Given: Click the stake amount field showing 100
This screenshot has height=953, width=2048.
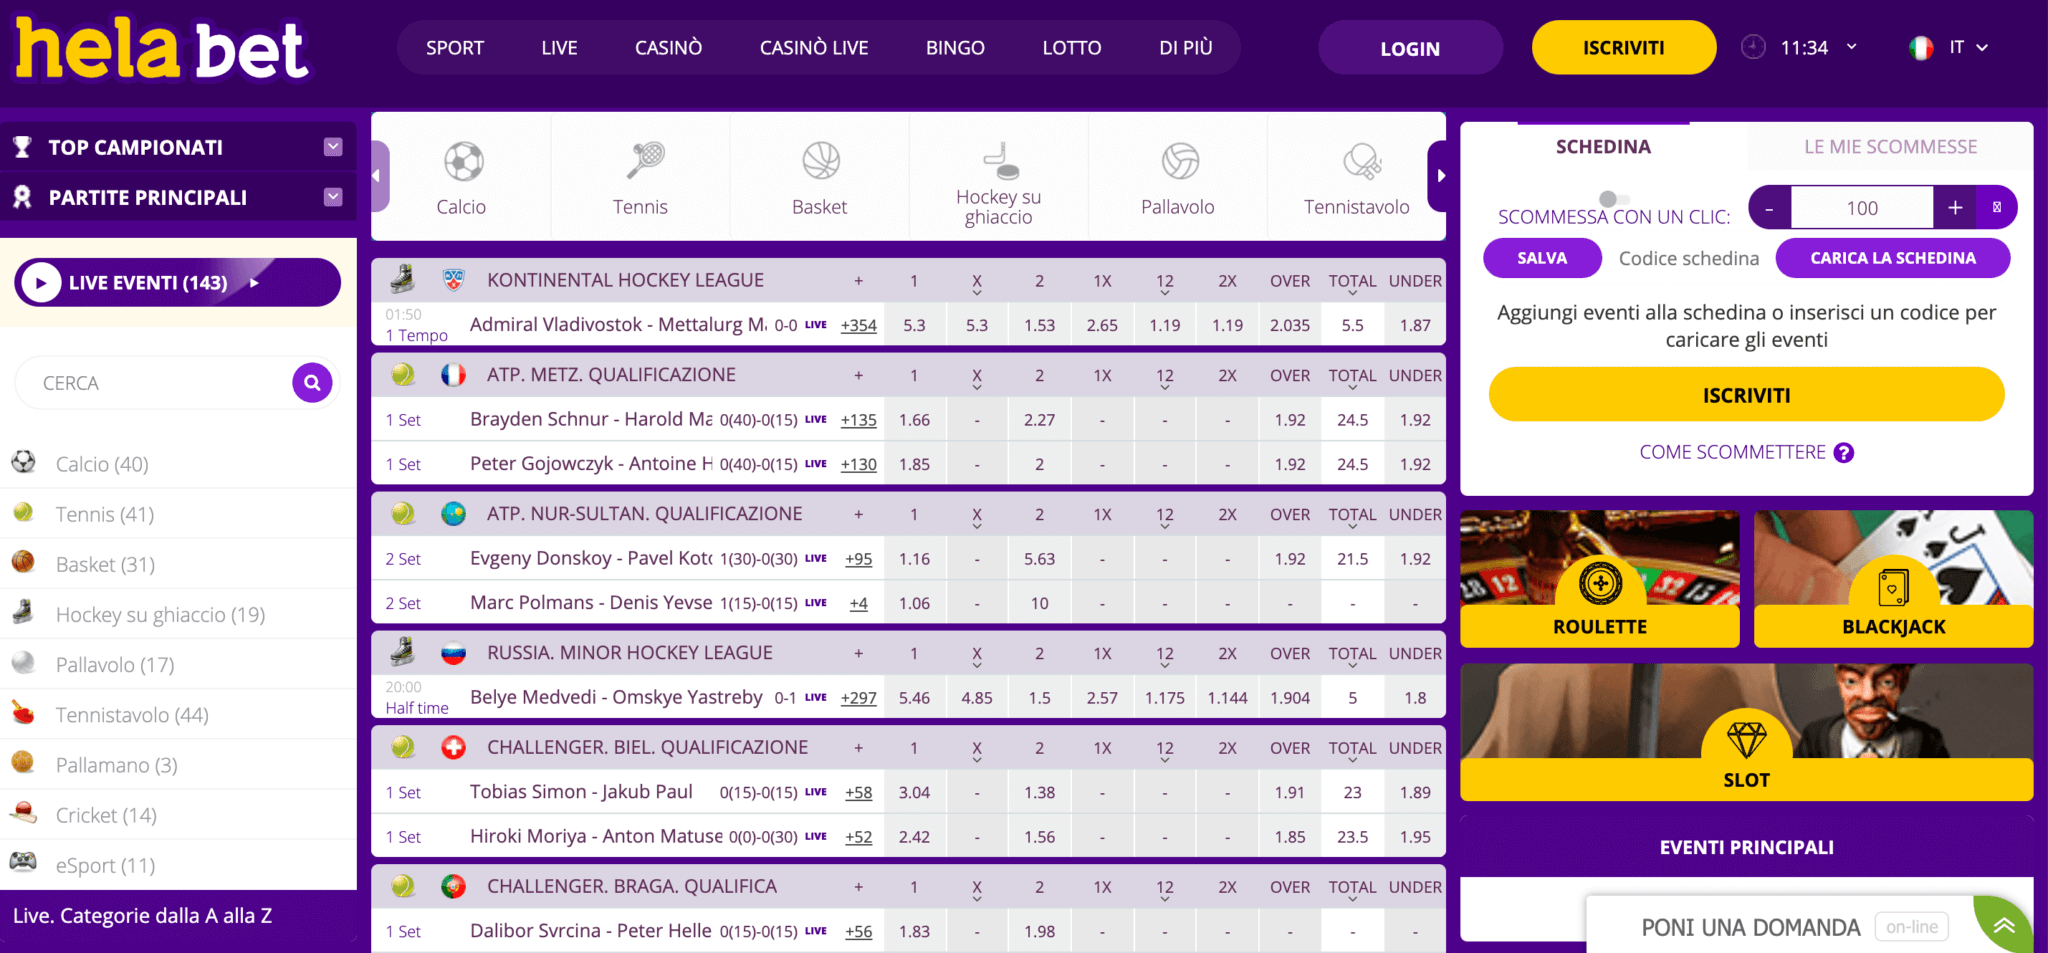Looking at the screenshot, I should point(1861,207).
